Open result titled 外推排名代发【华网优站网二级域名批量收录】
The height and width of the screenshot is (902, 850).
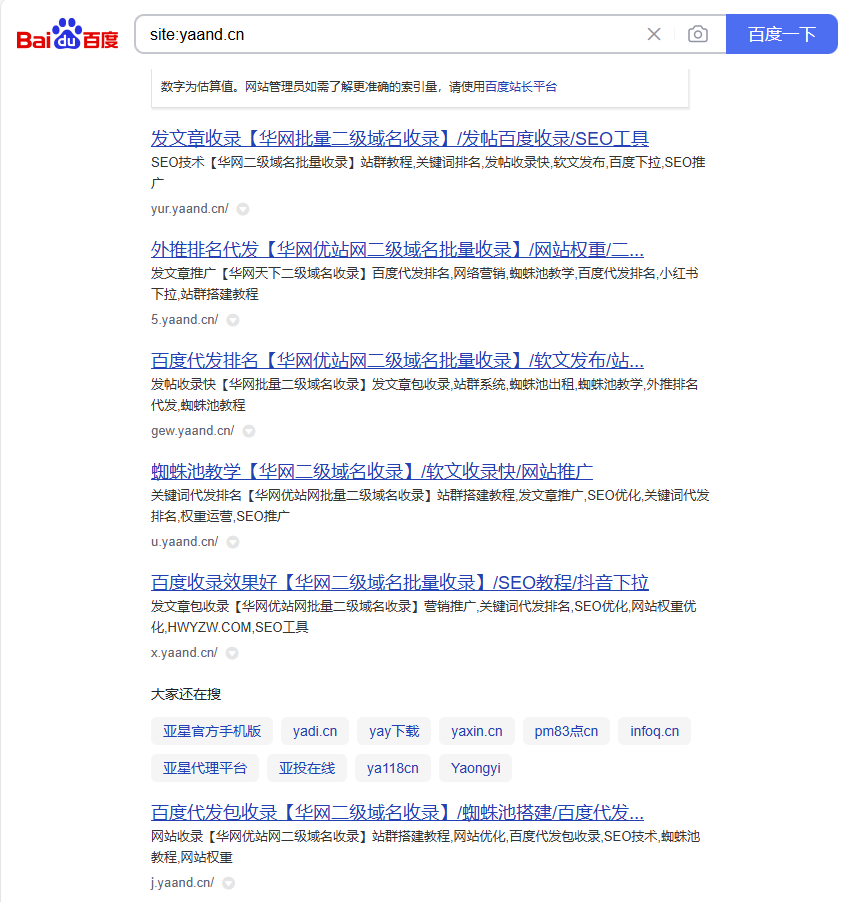pos(397,250)
